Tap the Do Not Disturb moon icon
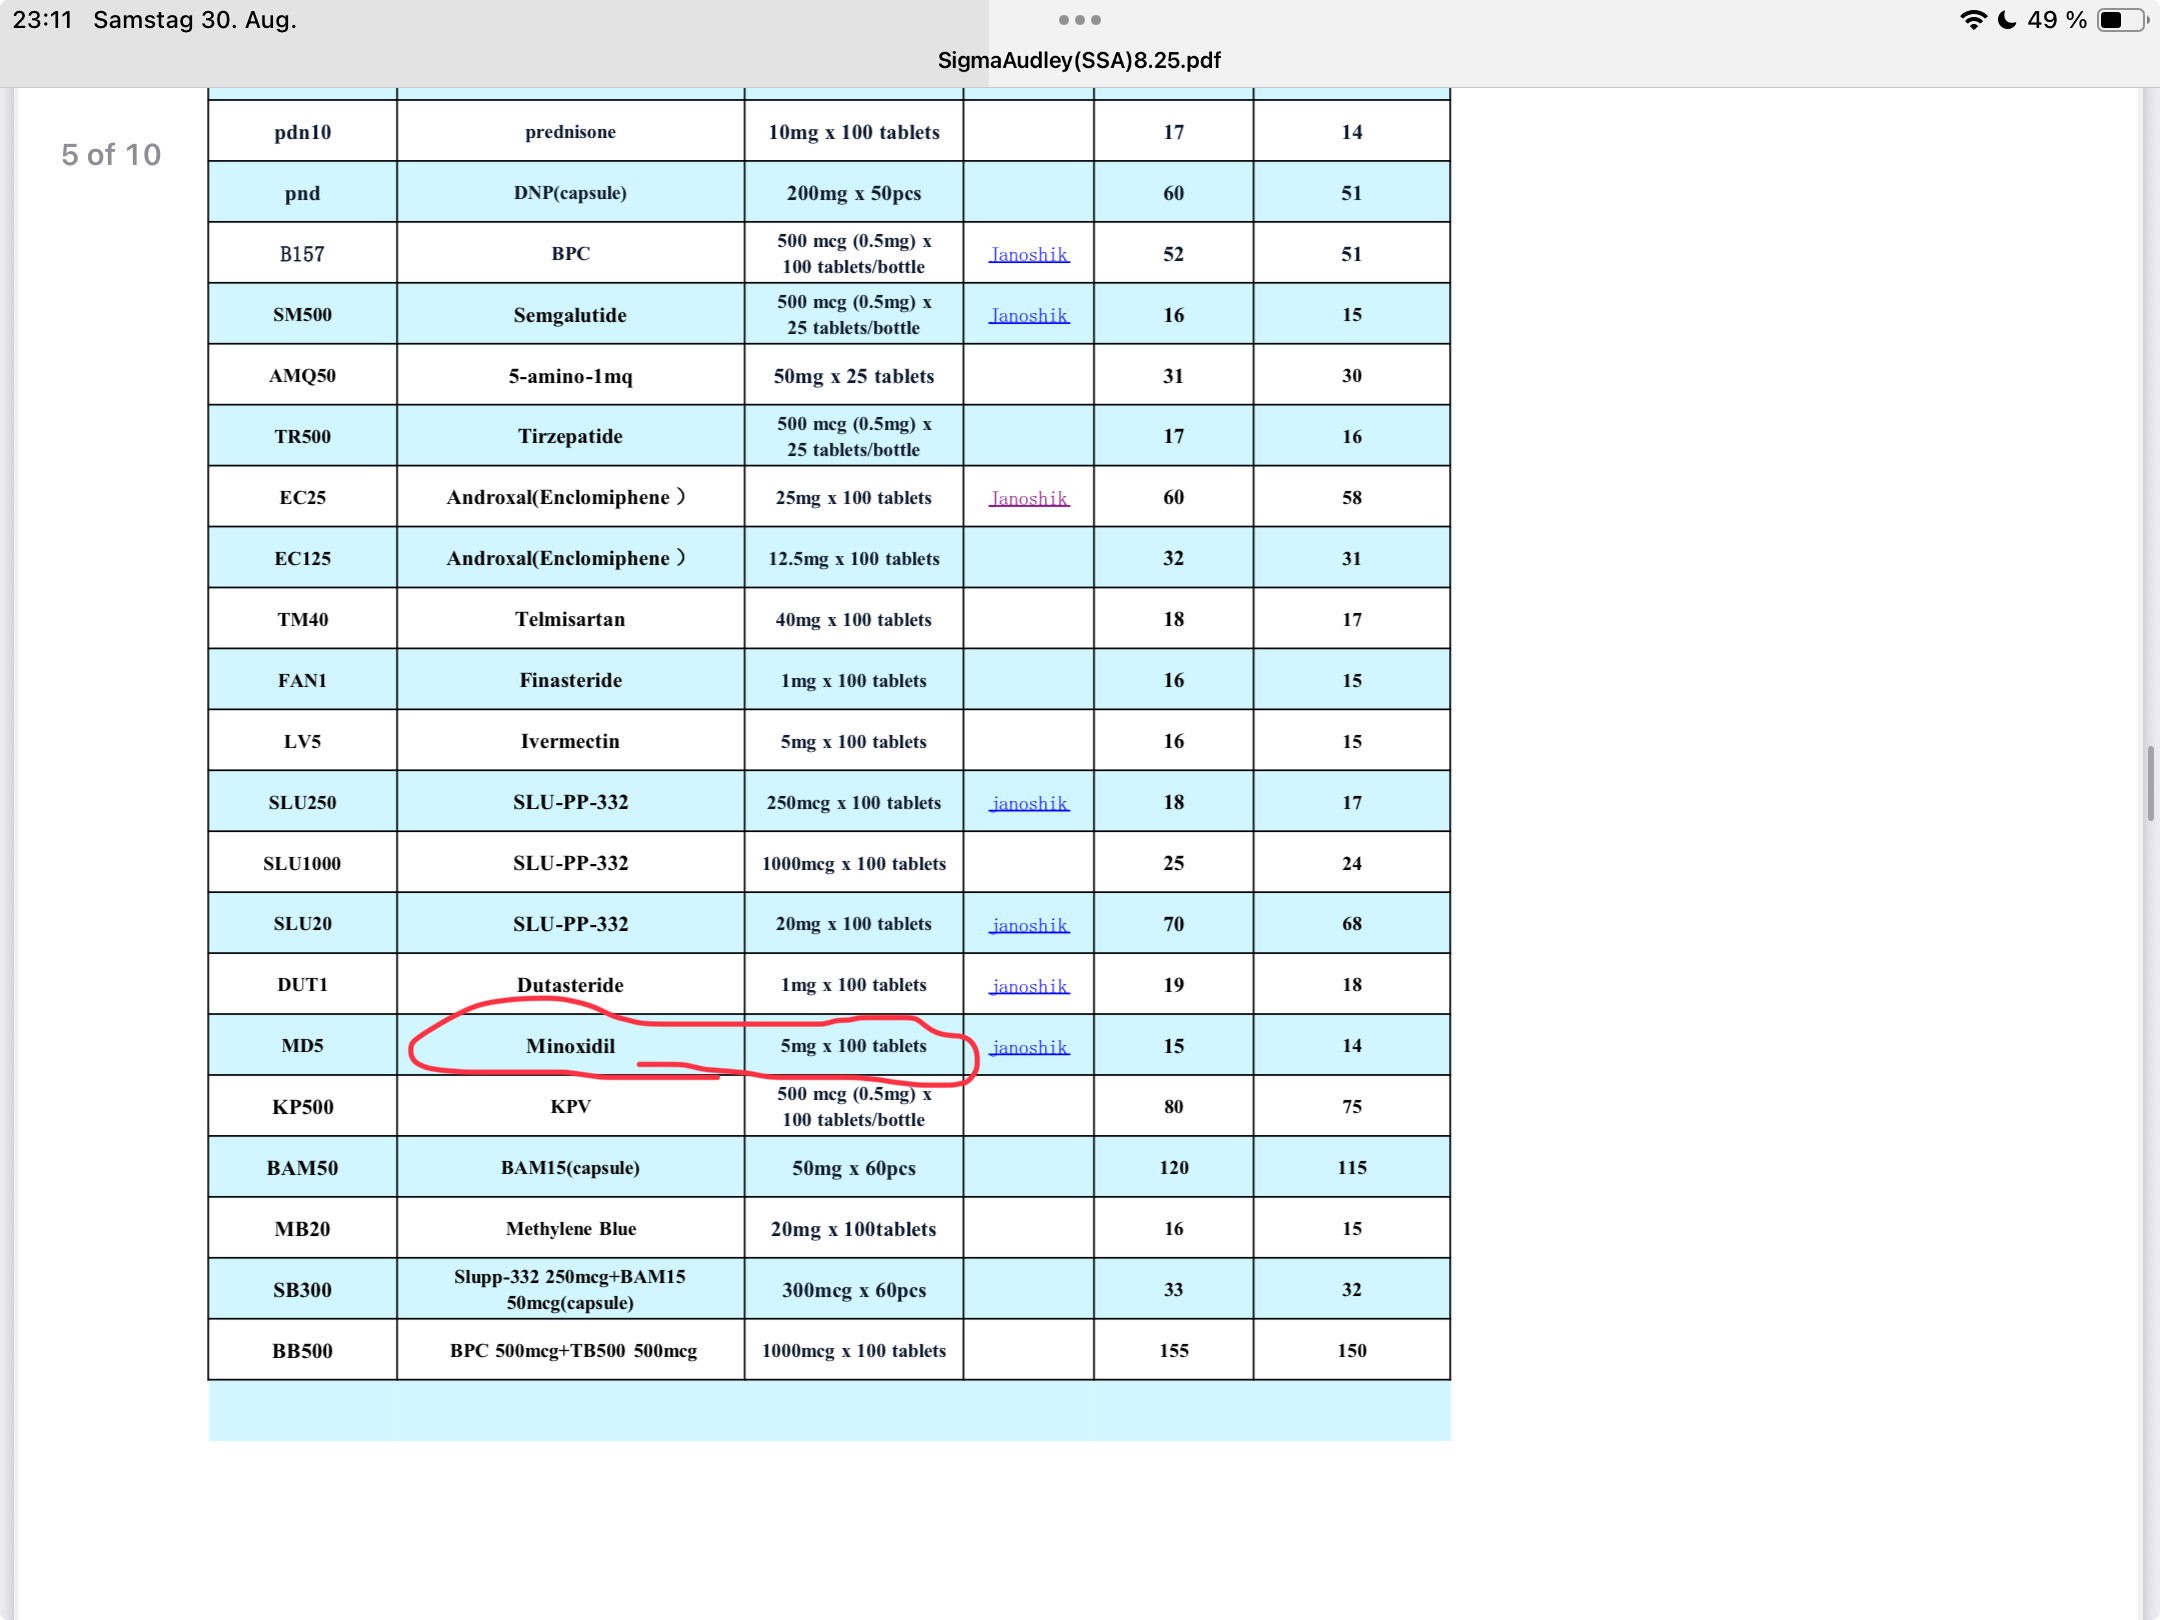 2006,20
